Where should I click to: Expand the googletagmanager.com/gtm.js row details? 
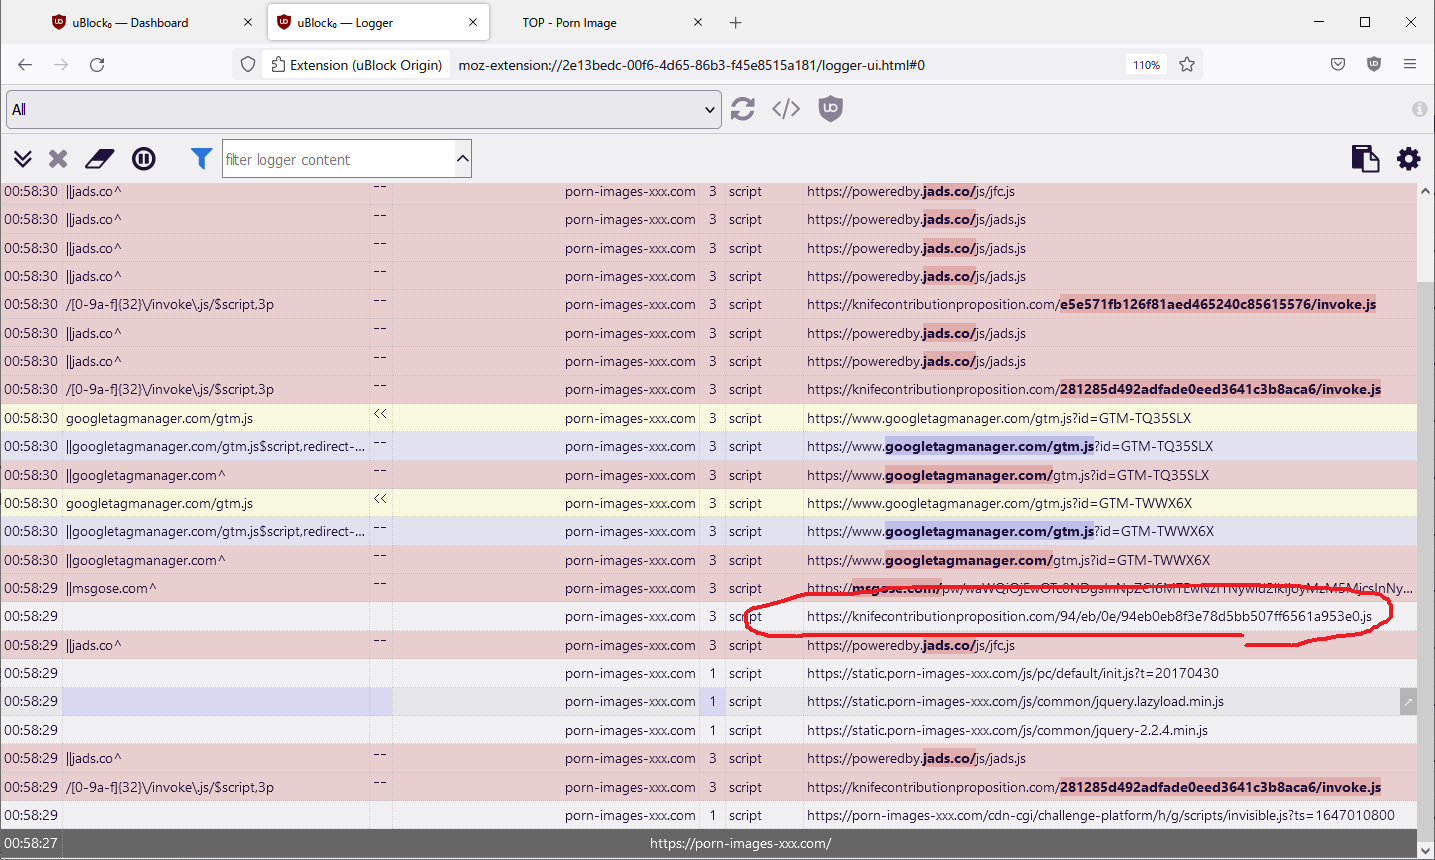click(x=380, y=417)
